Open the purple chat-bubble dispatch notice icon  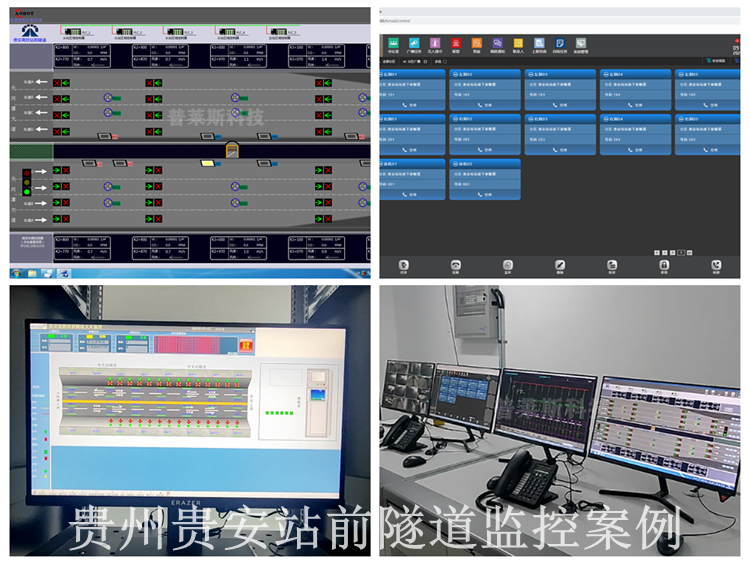click(497, 44)
